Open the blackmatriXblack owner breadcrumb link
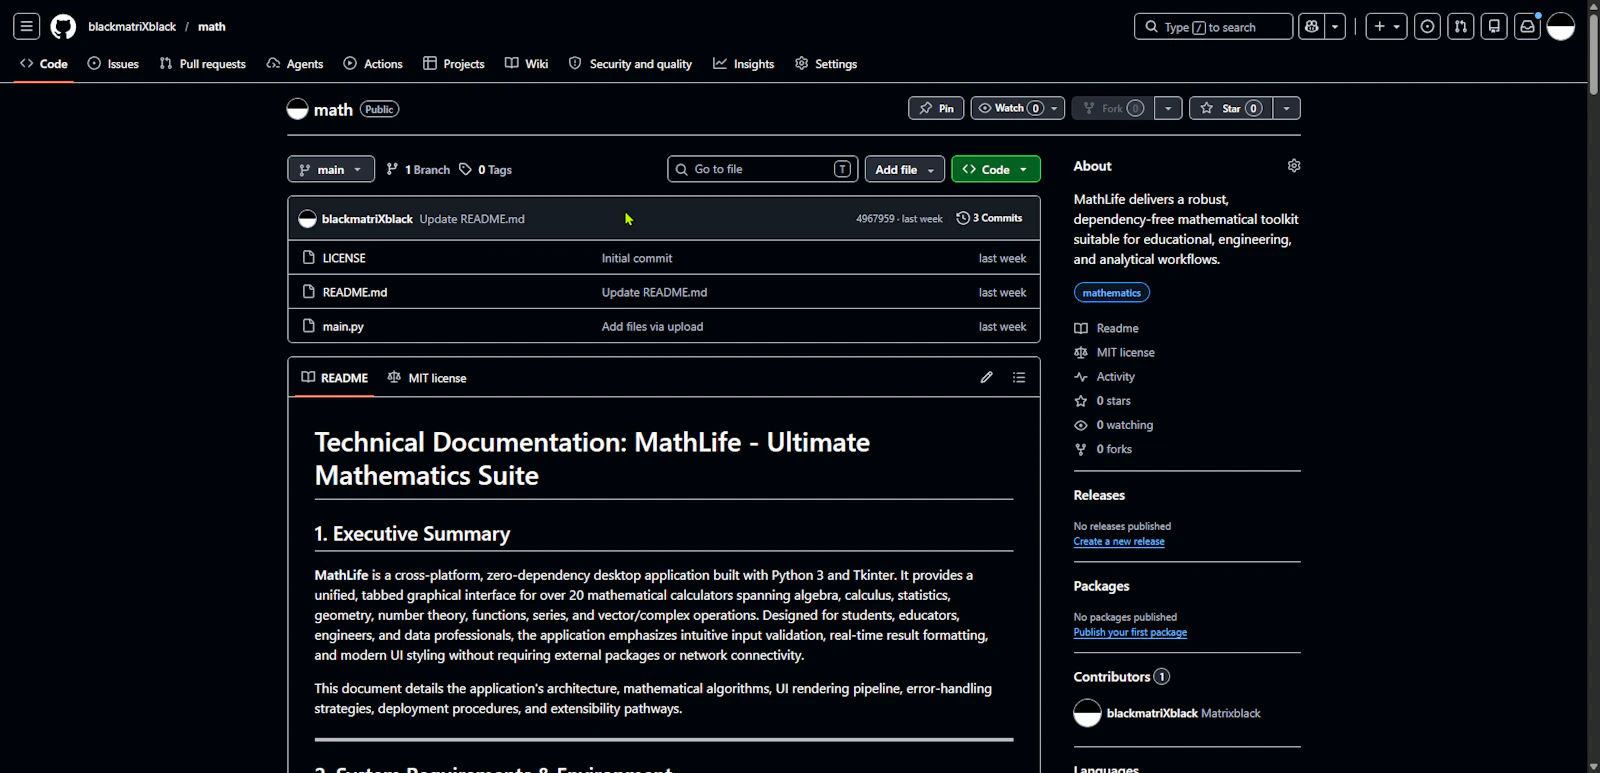The image size is (1600, 773). point(132,27)
